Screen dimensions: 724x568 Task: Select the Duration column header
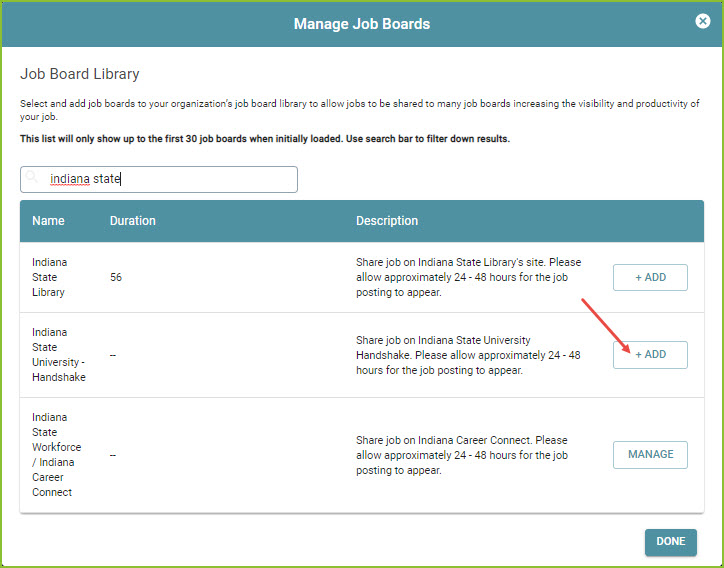(x=133, y=221)
